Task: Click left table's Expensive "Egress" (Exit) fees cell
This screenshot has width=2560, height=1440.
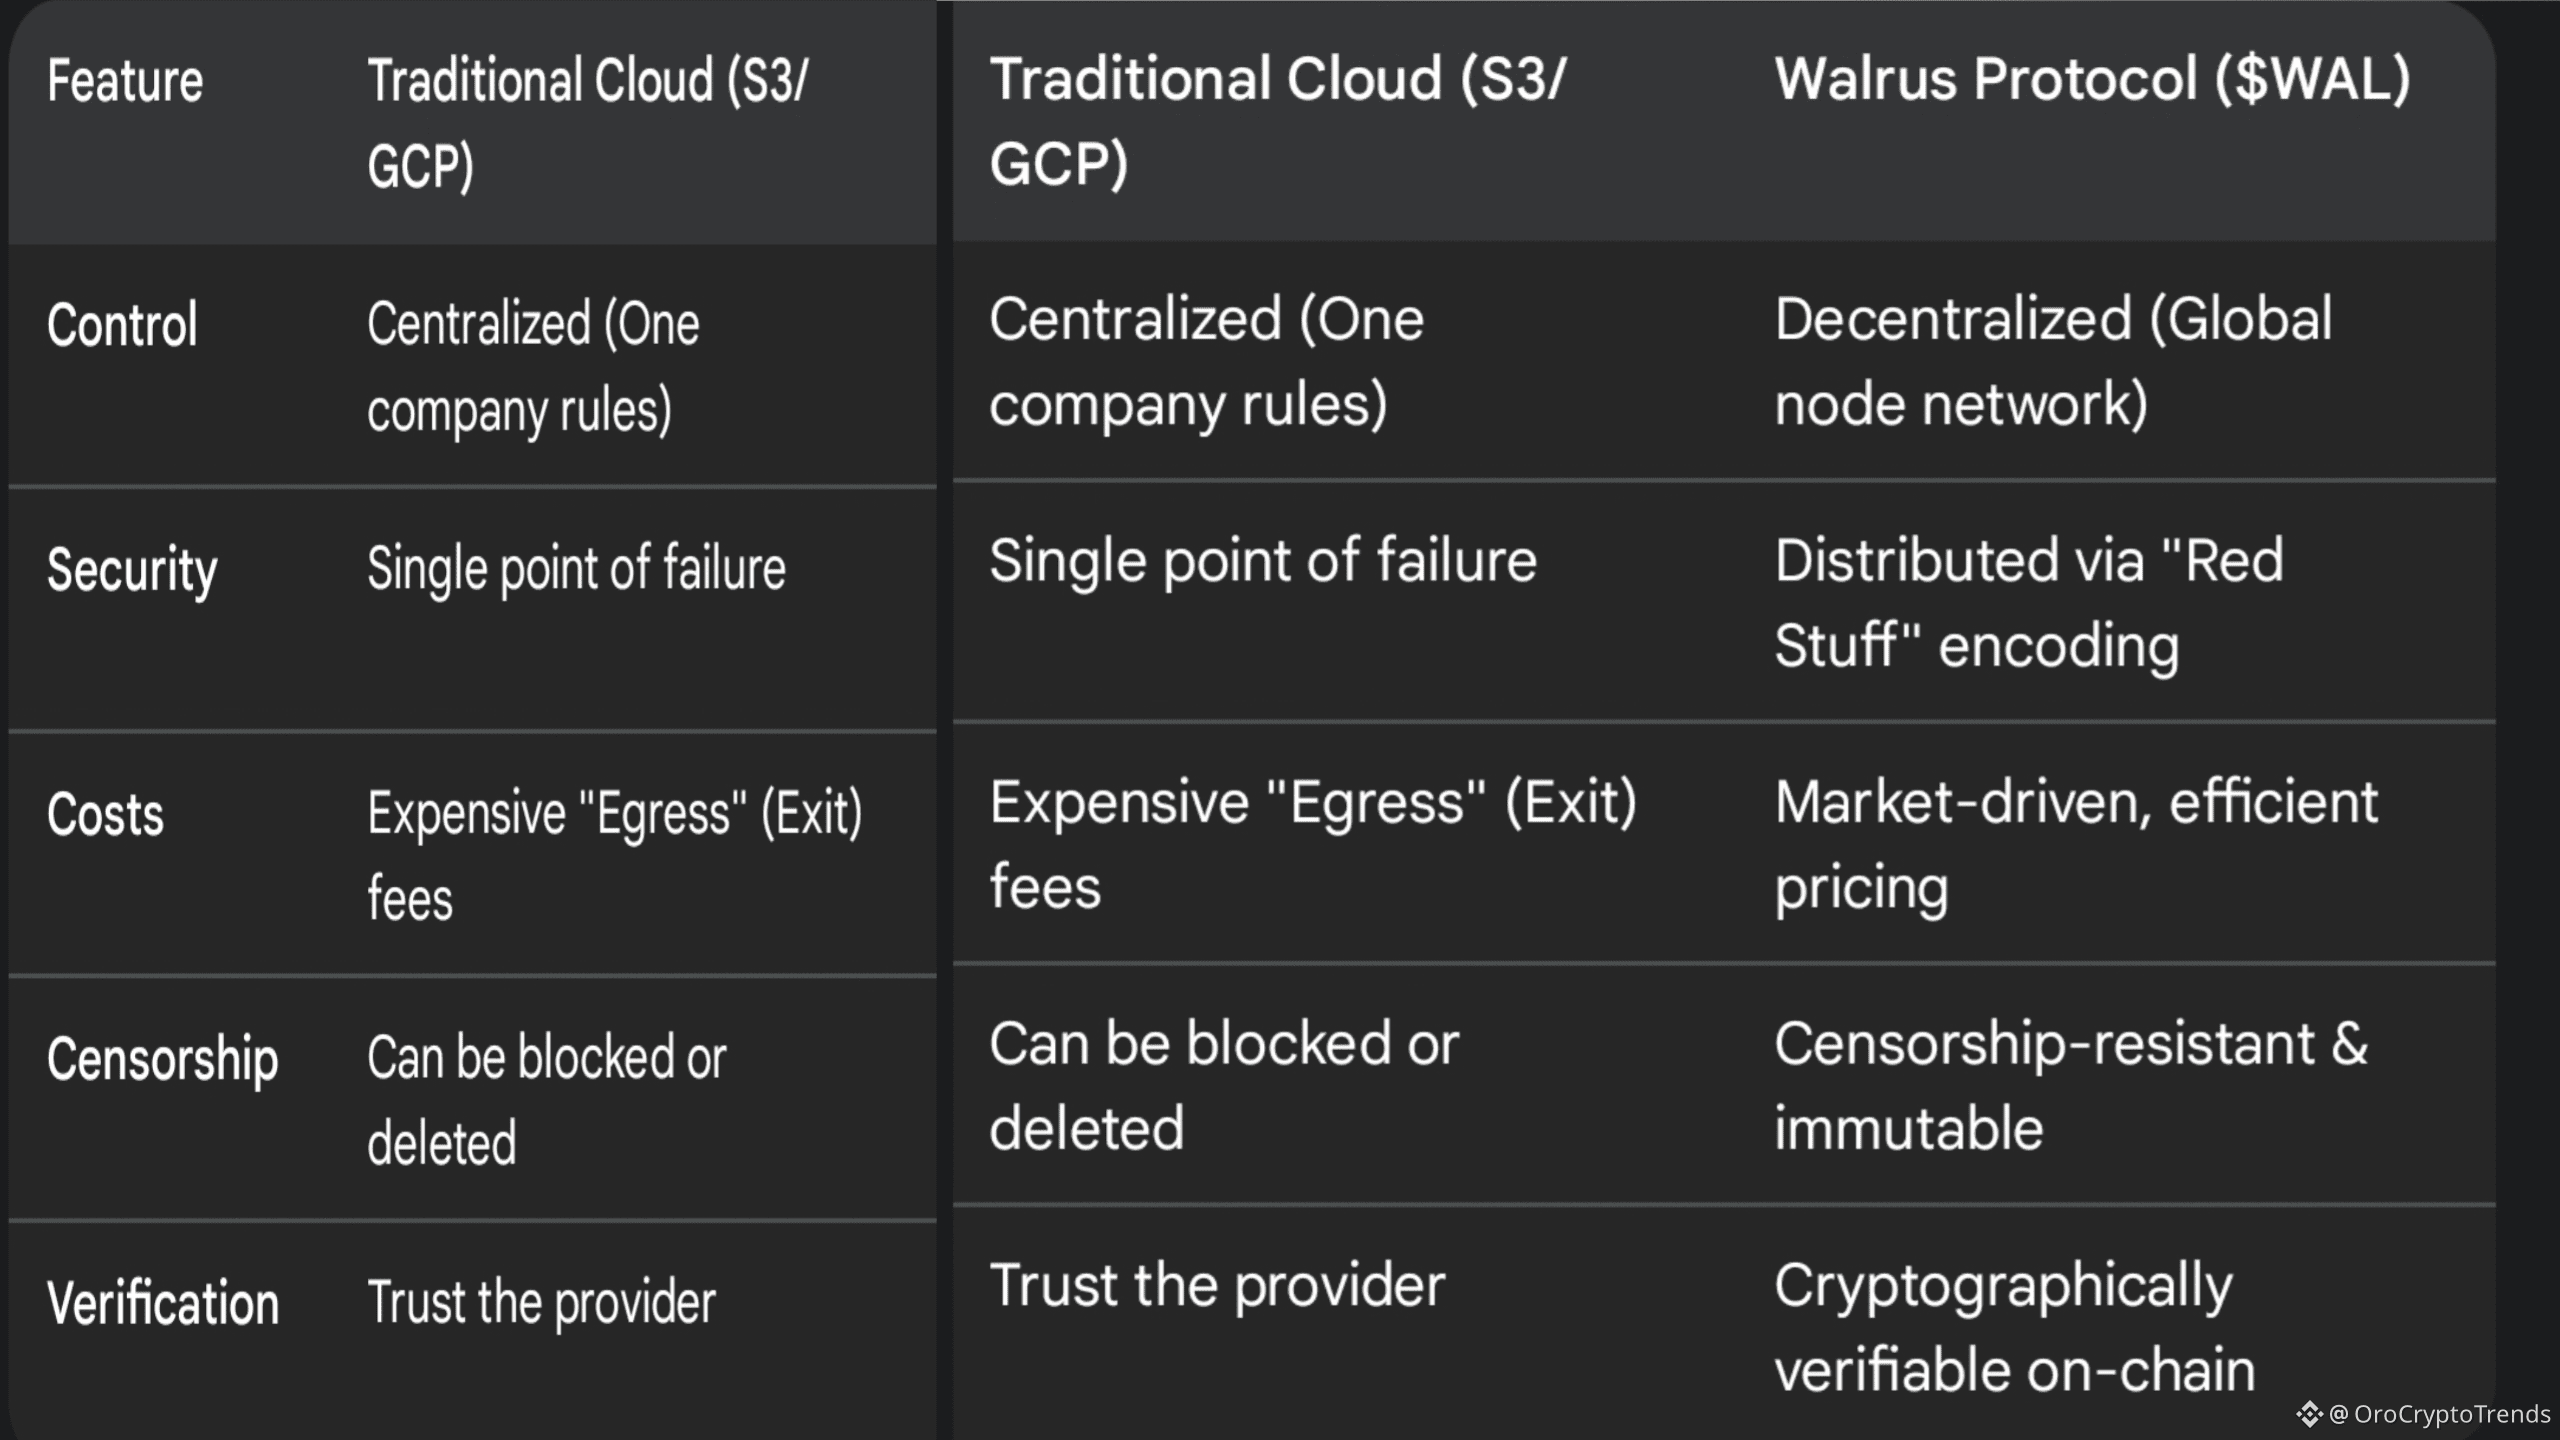Action: pos(614,855)
